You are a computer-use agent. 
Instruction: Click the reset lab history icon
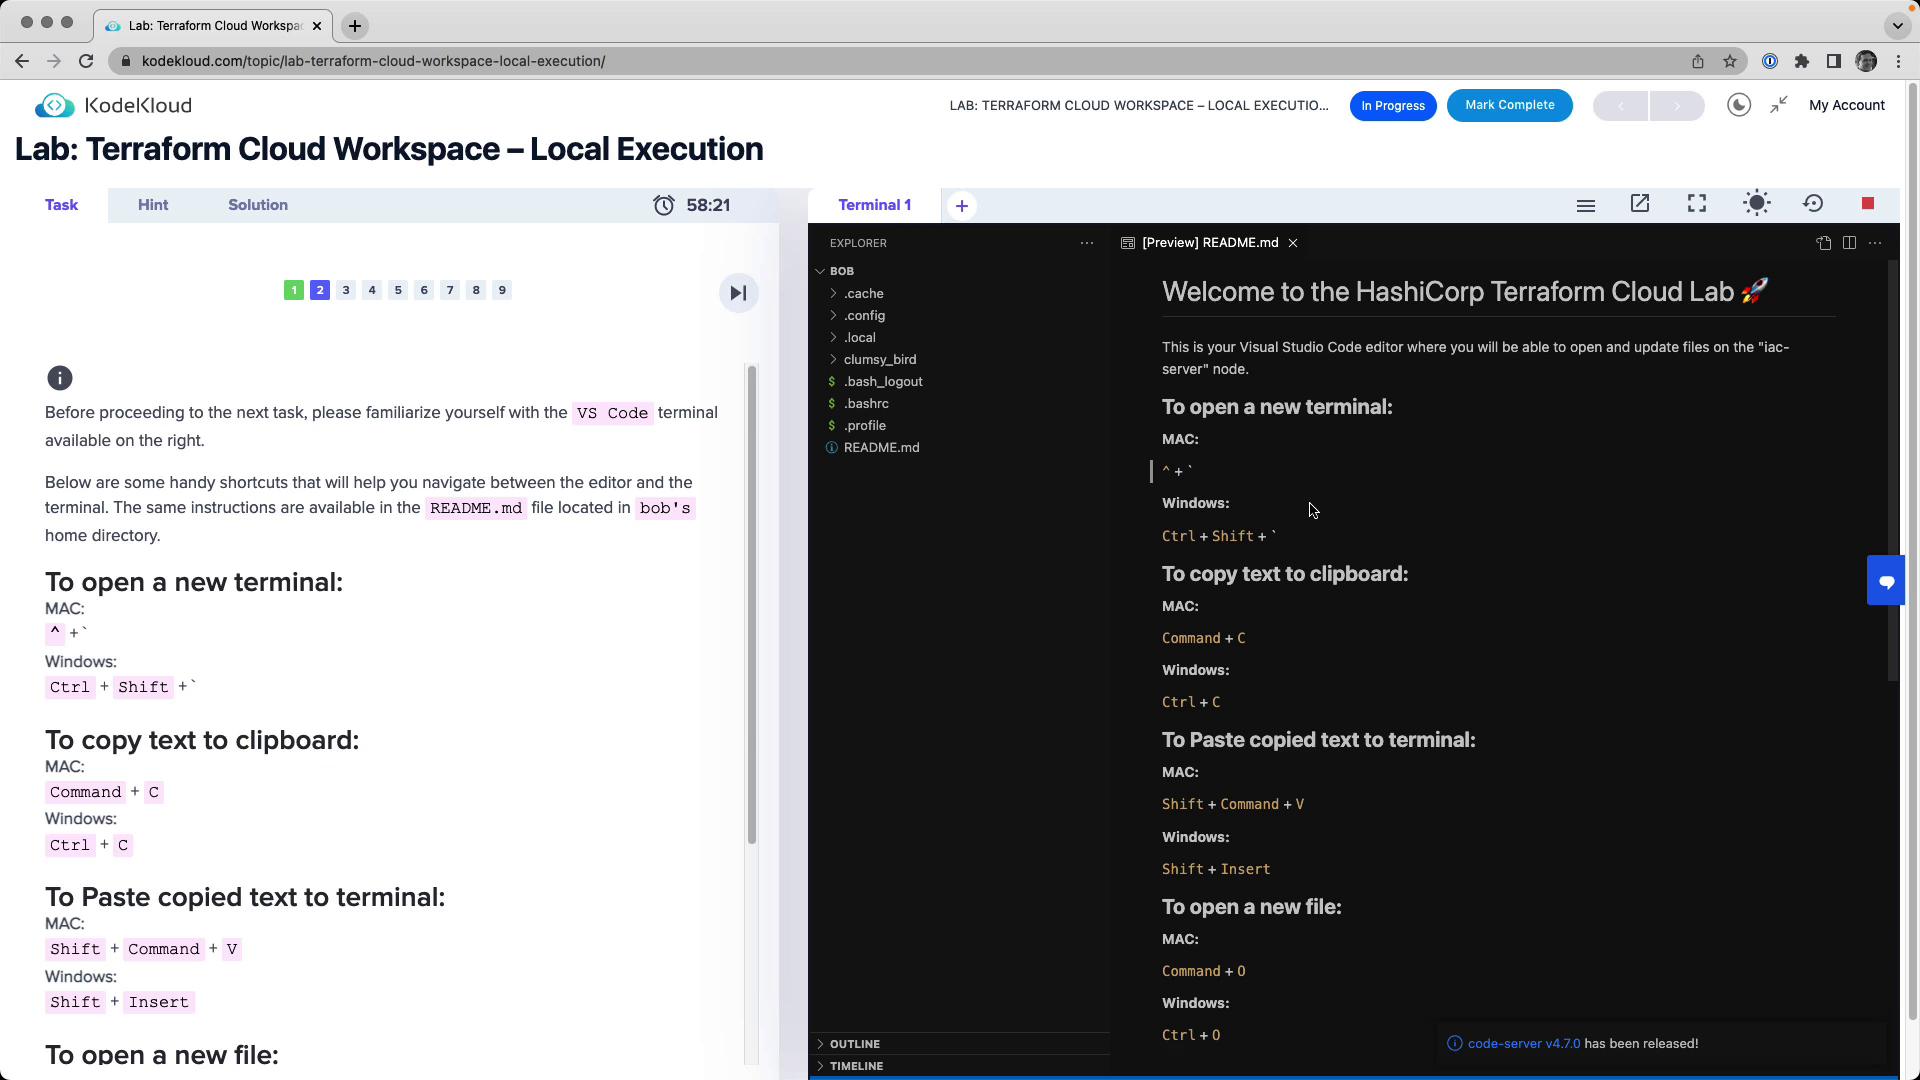pos(1813,204)
